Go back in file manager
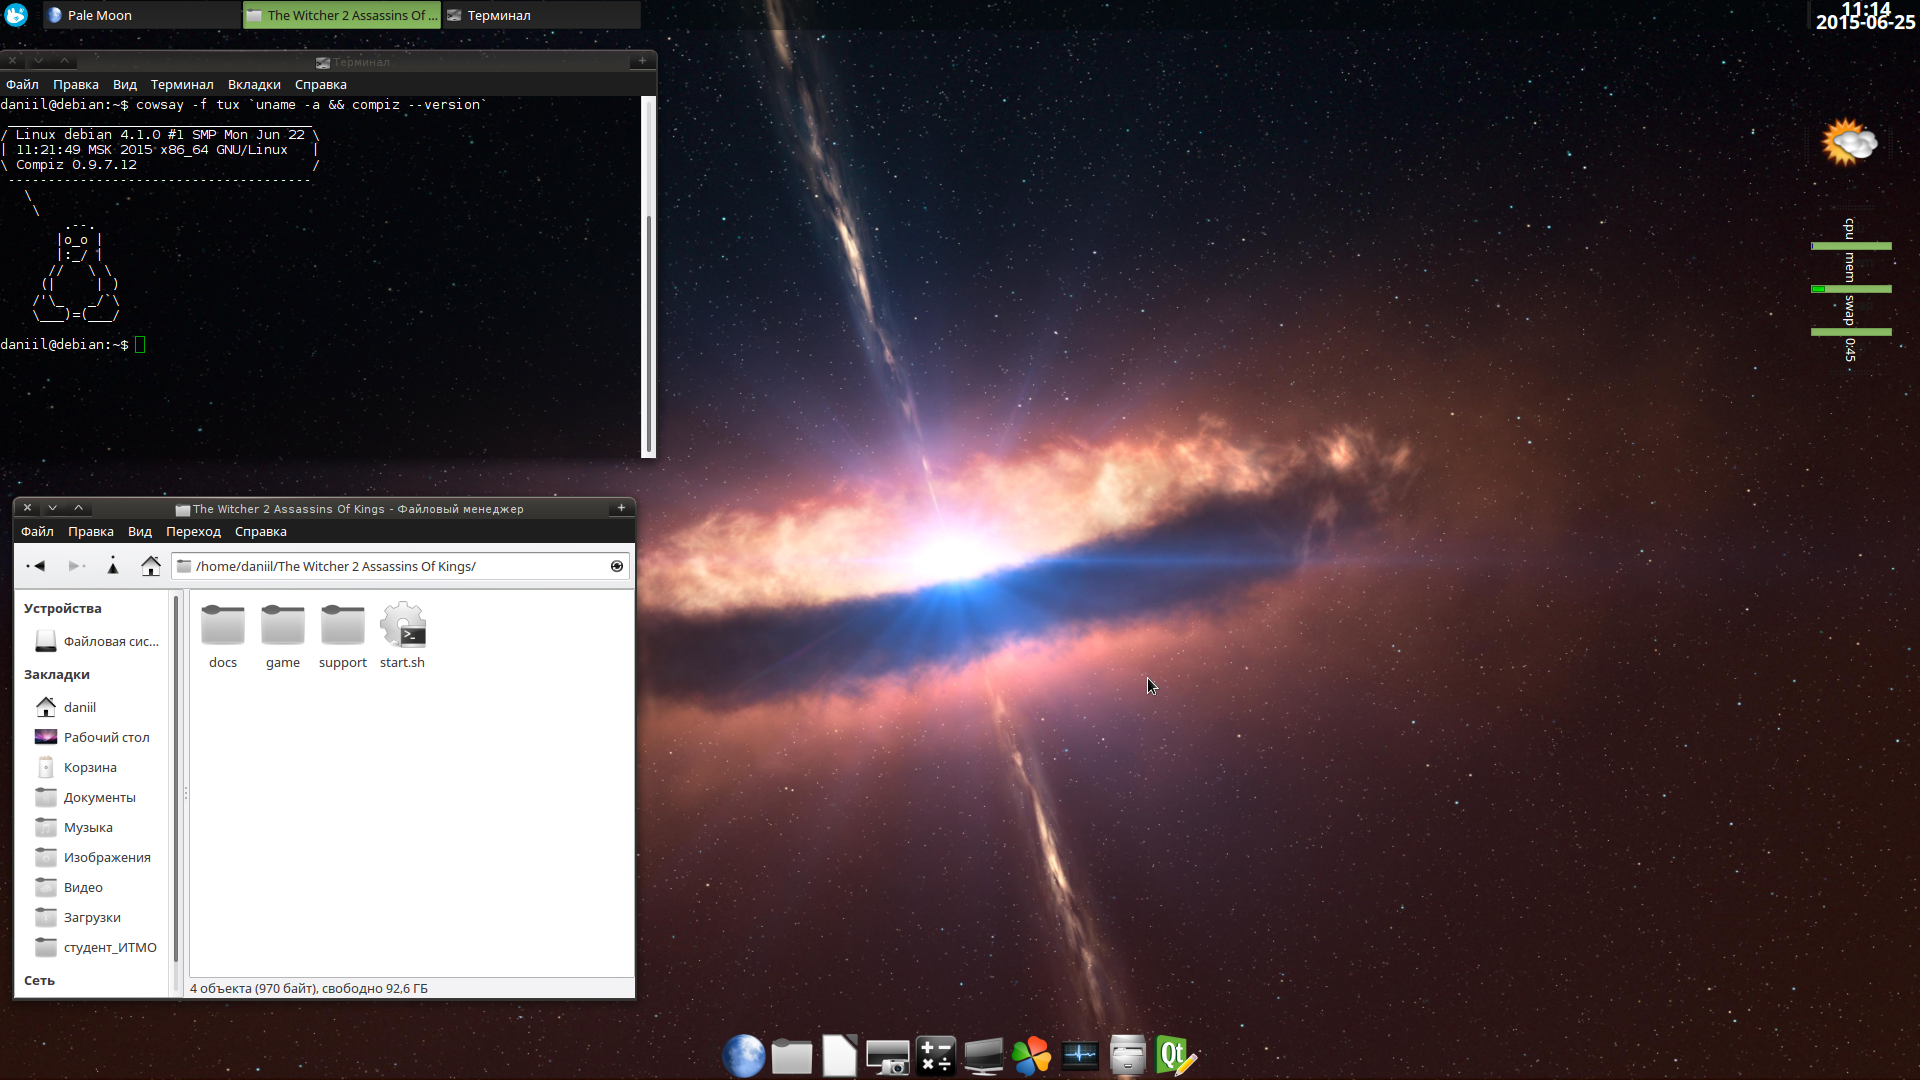 pyautogui.click(x=37, y=566)
